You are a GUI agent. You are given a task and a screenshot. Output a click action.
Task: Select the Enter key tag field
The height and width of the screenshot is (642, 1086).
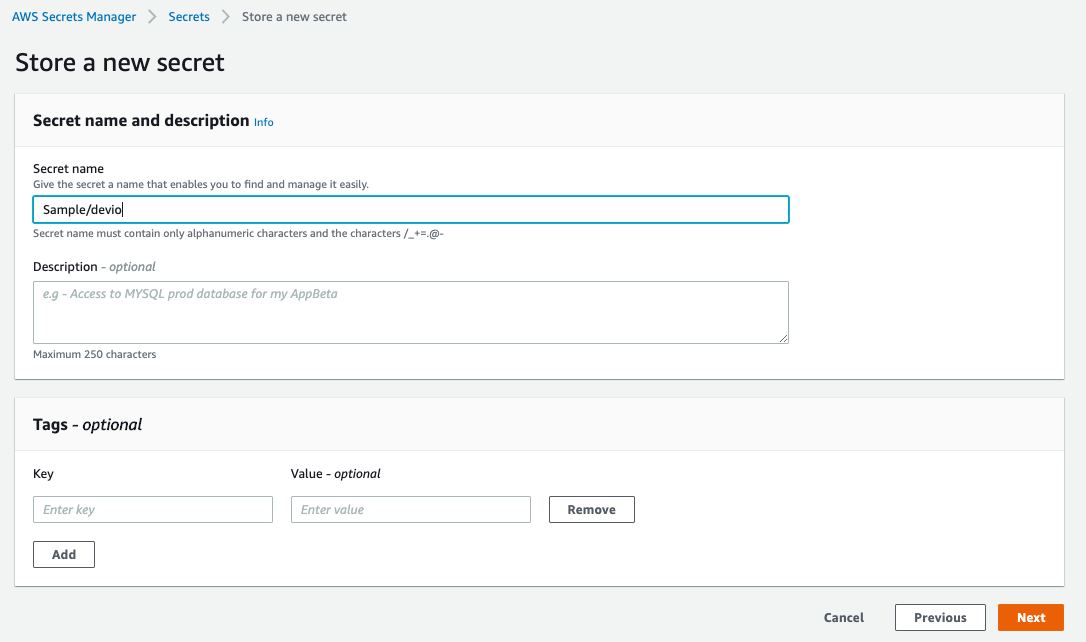[152, 509]
